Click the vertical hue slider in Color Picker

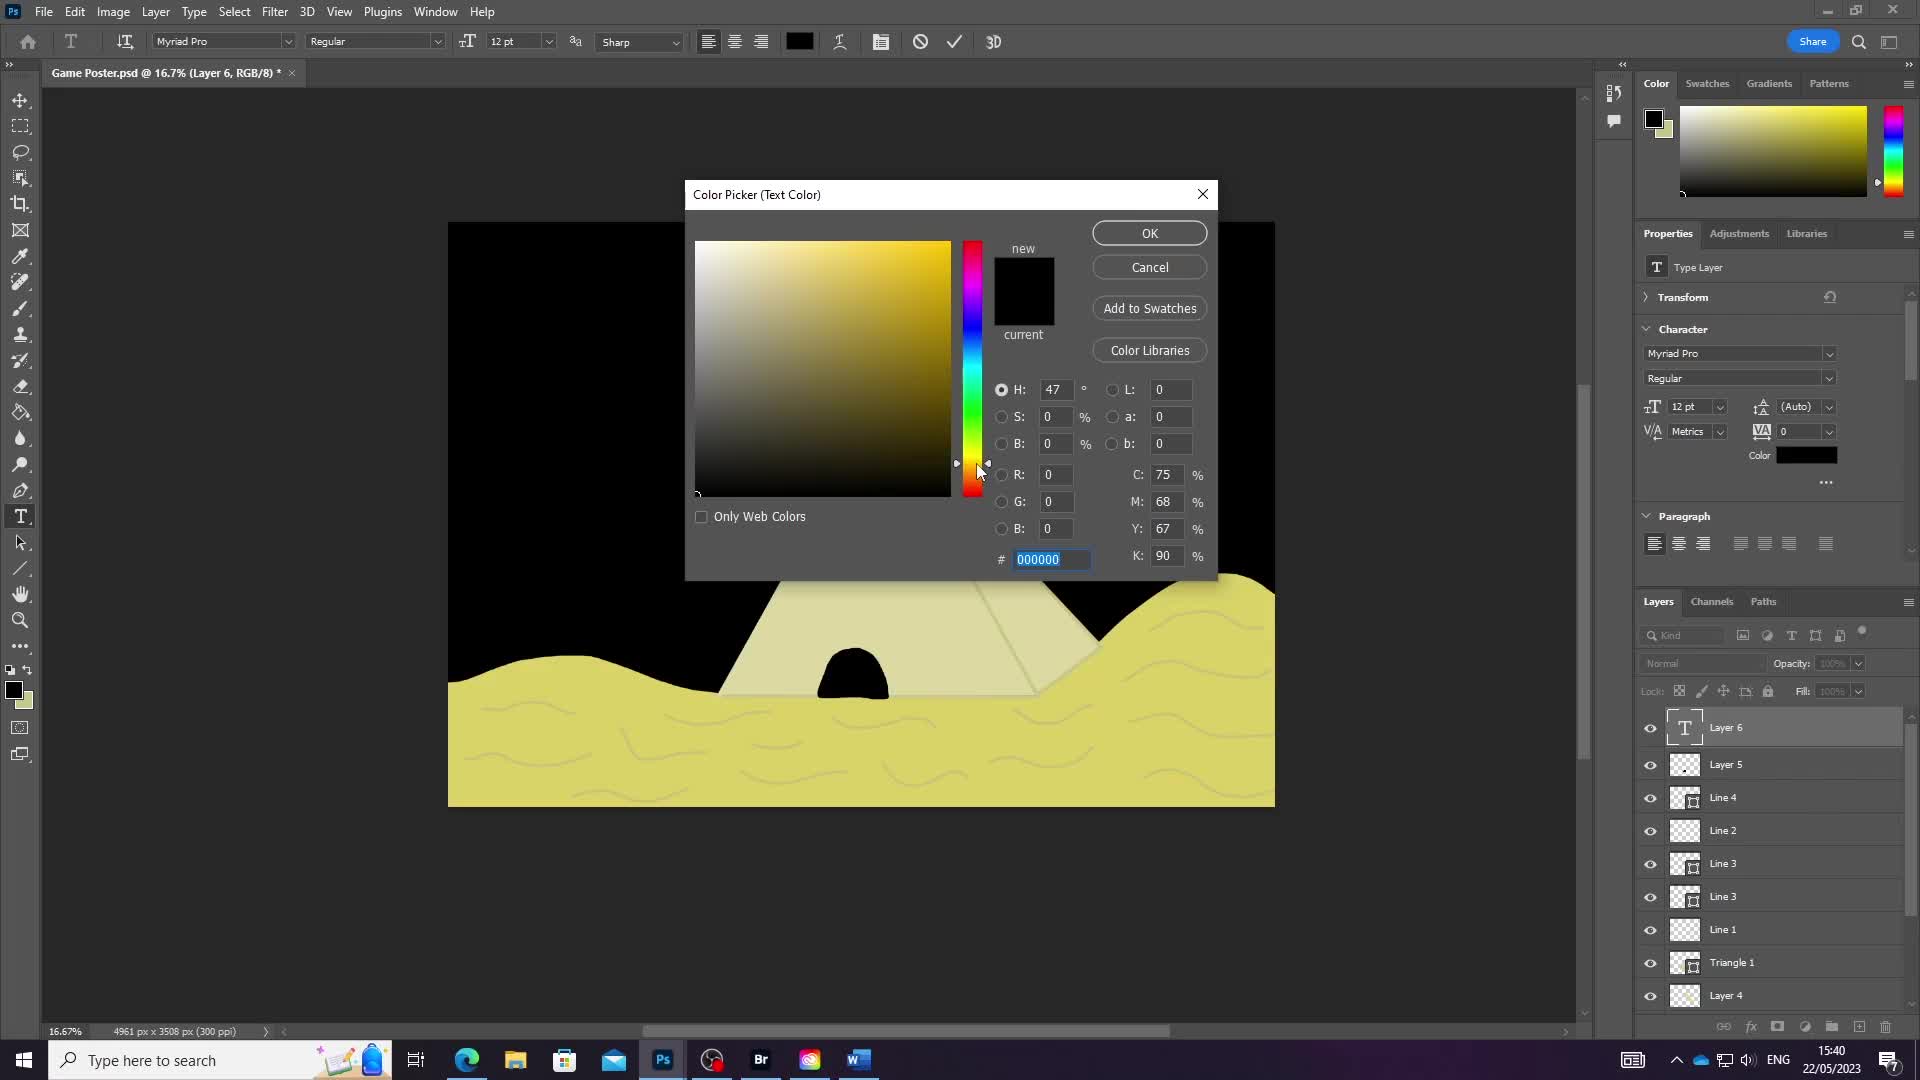[x=972, y=368]
